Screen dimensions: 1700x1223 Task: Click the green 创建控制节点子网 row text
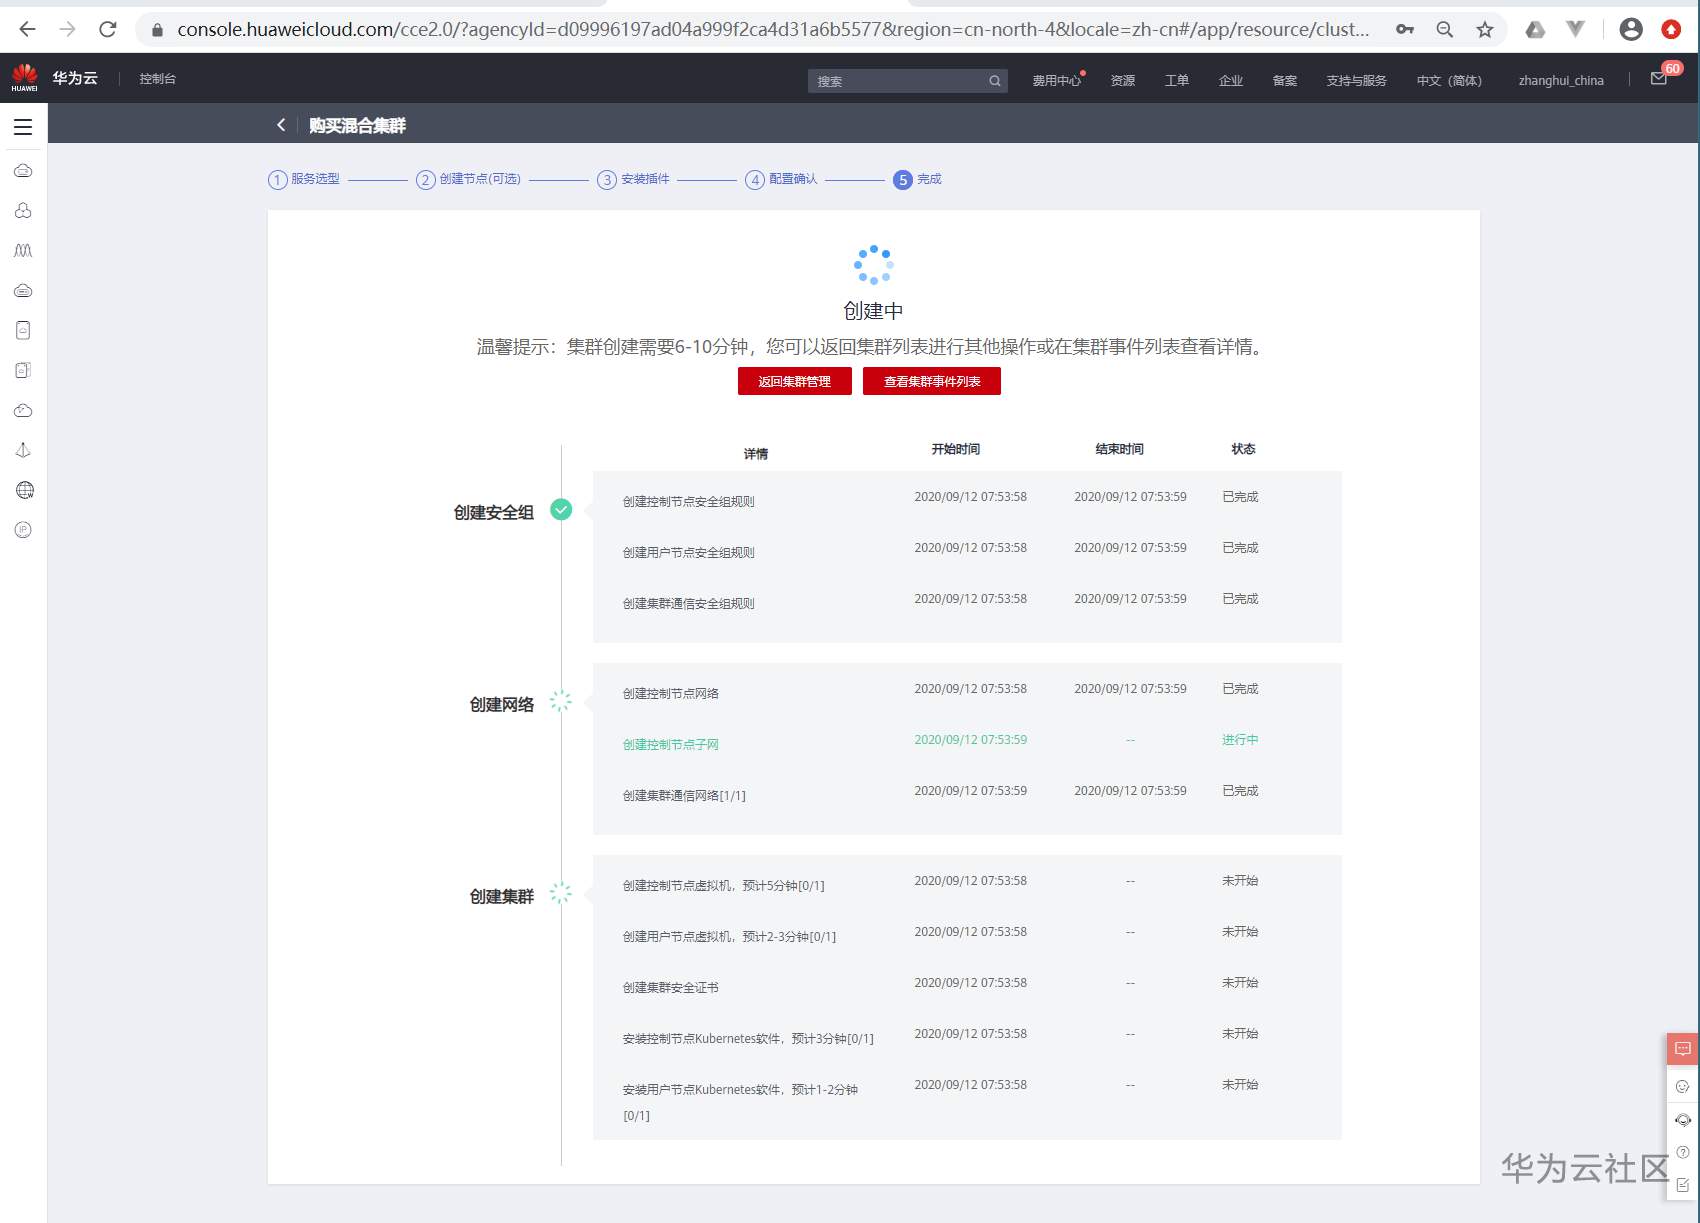tap(671, 745)
